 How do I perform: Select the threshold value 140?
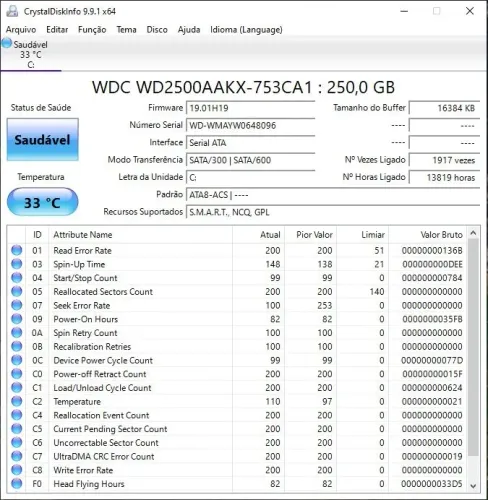click(x=377, y=292)
